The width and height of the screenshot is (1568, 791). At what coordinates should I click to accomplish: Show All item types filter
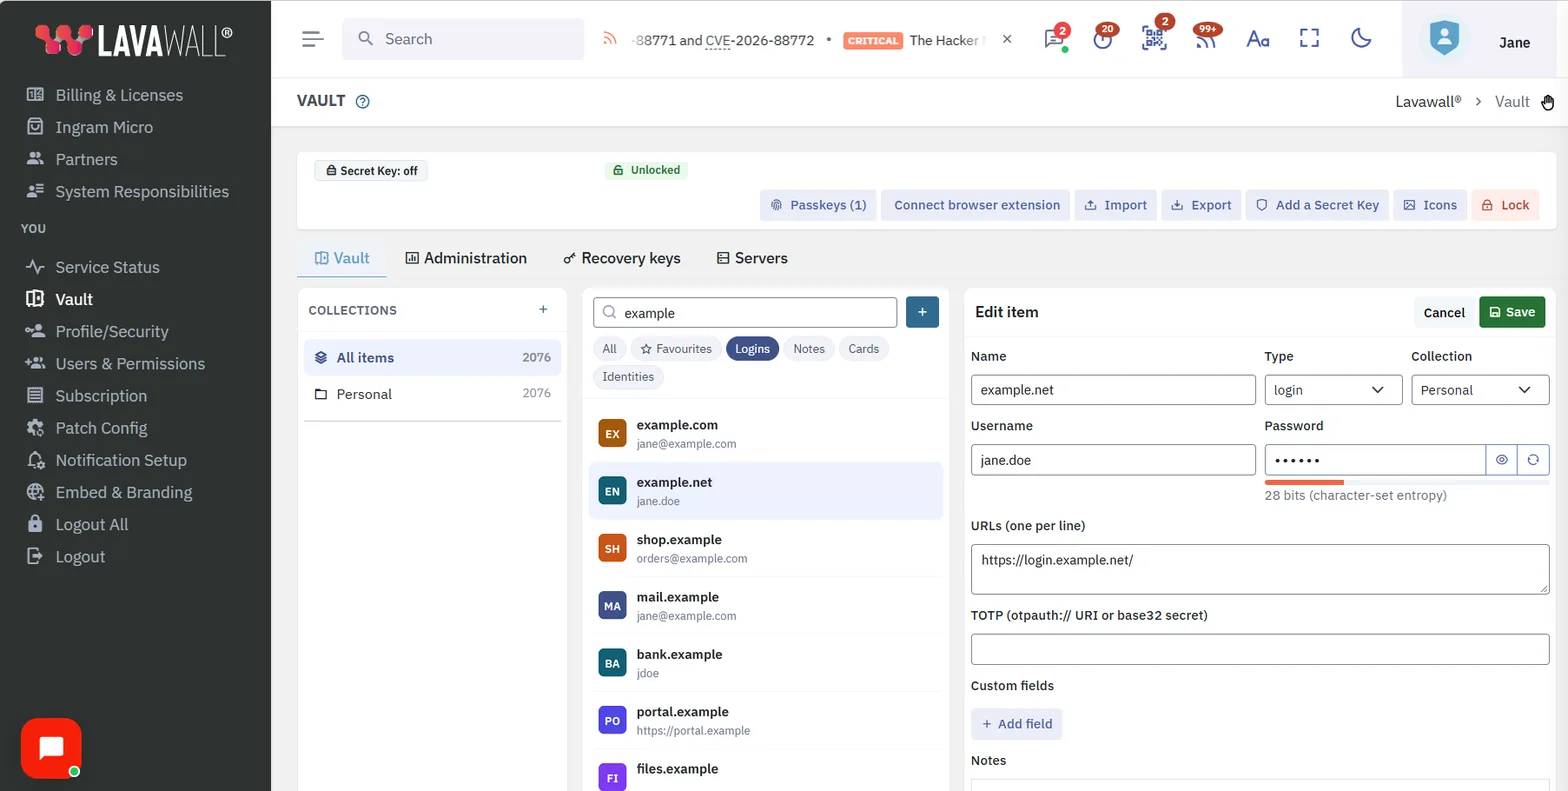(x=610, y=349)
